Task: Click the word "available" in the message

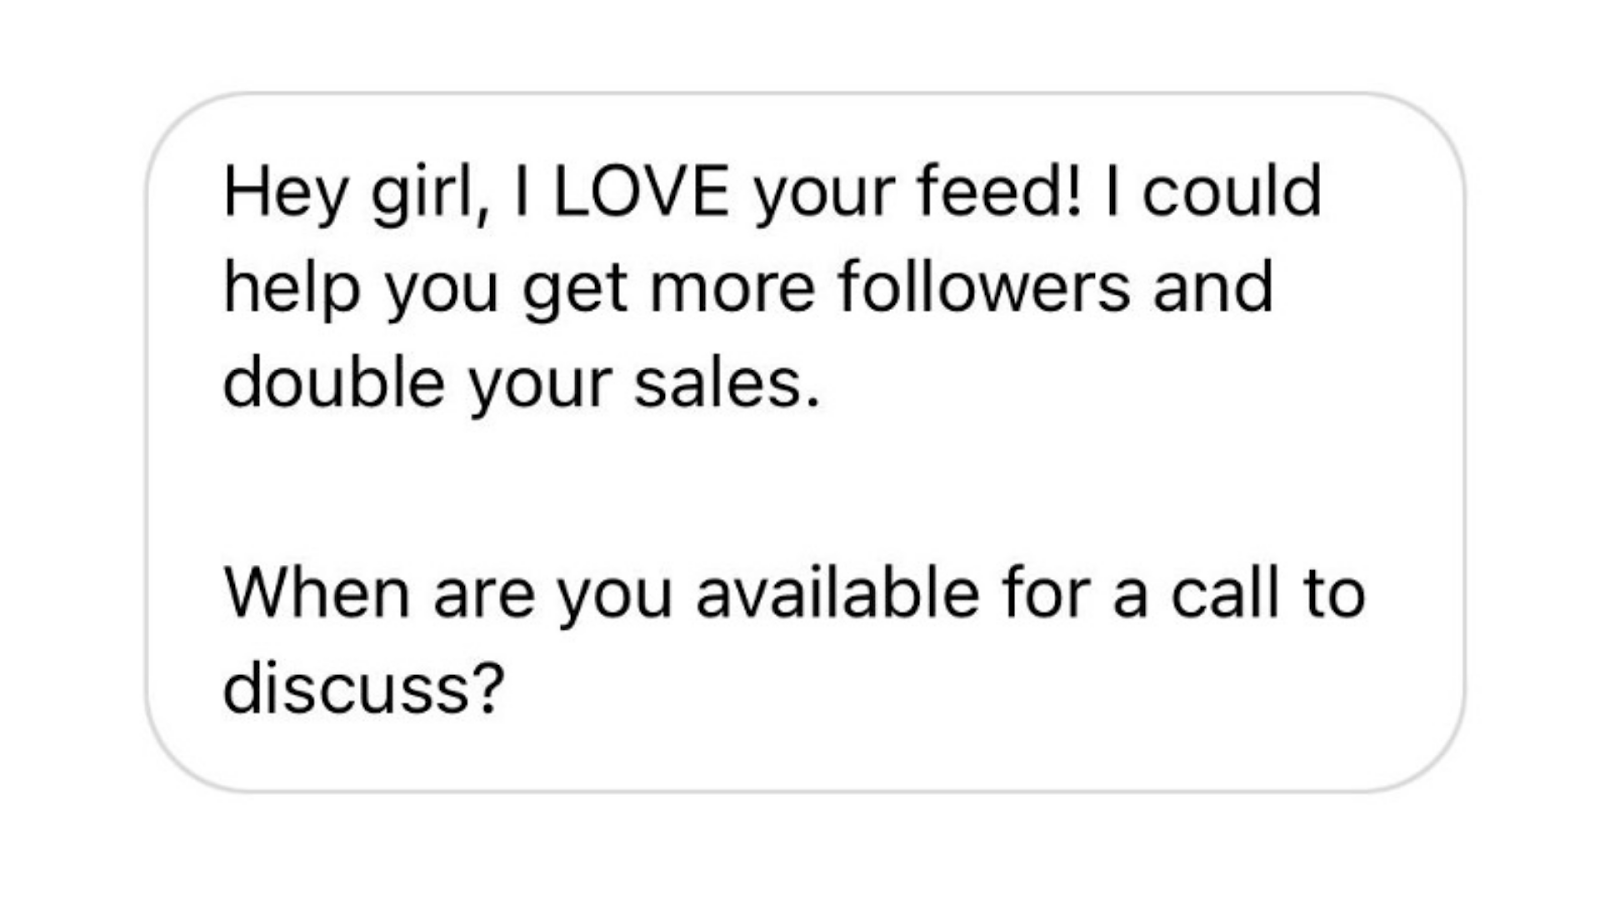Action: (838, 593)
